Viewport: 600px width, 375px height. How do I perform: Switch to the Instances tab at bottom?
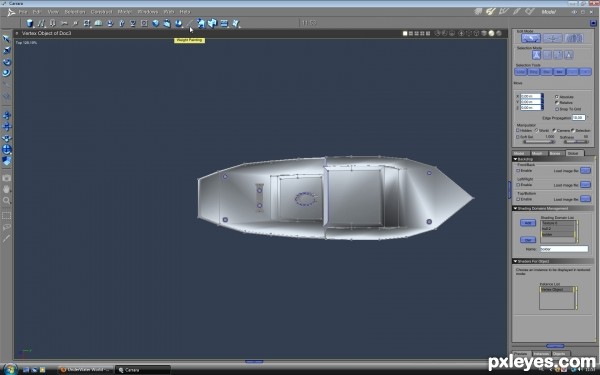coord(541,354)
